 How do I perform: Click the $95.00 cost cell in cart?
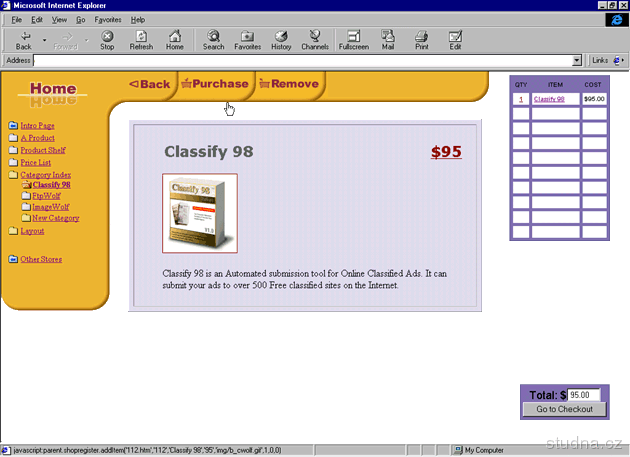[x=594, y=99]
